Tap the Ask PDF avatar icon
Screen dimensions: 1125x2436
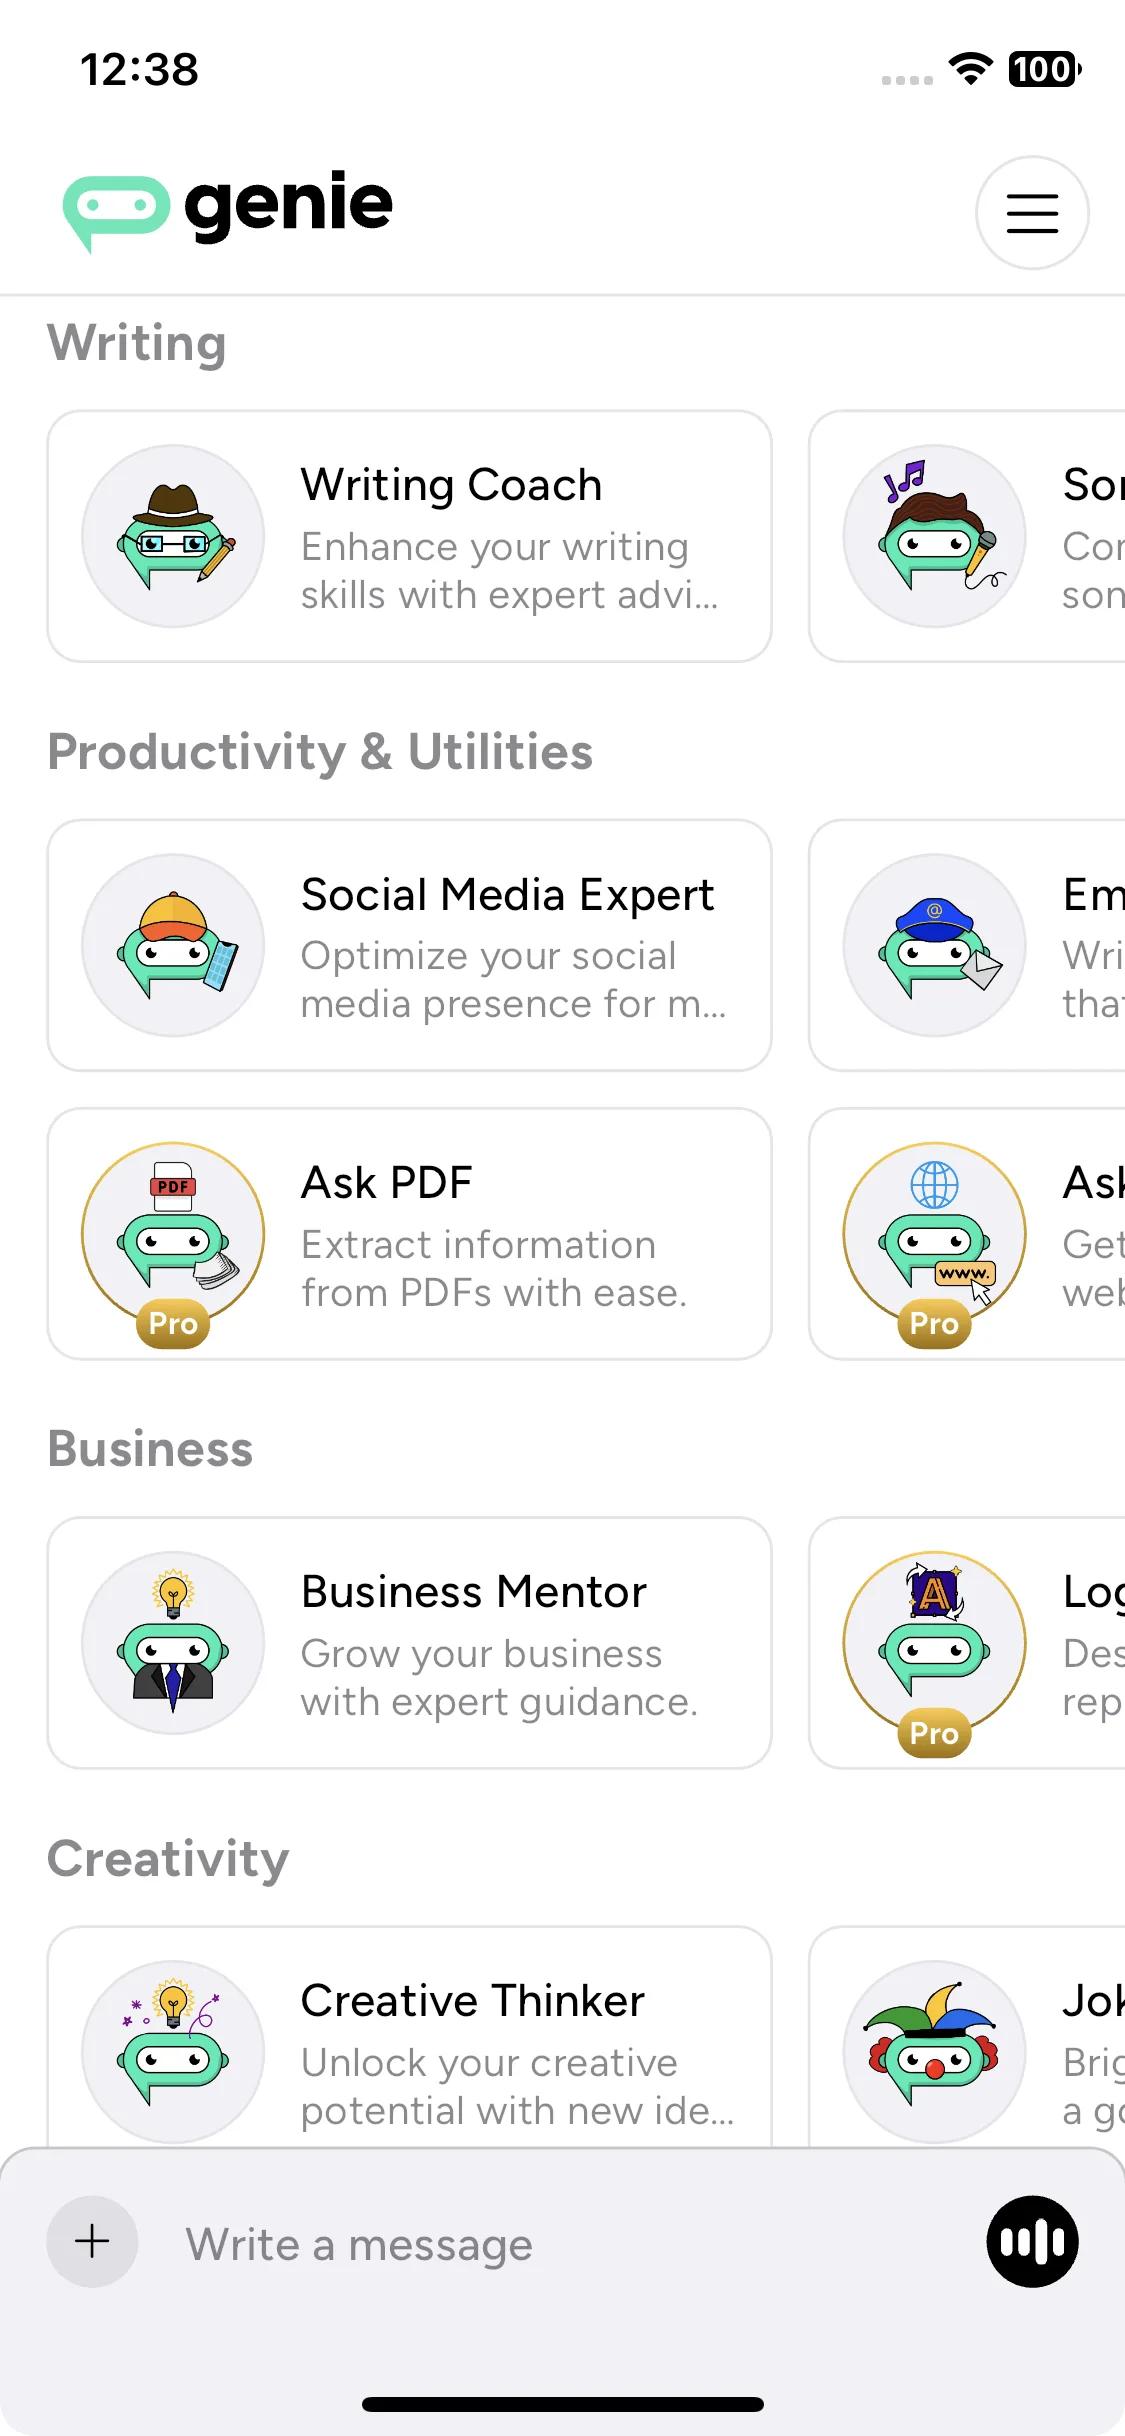click(x=173, y=1234)
